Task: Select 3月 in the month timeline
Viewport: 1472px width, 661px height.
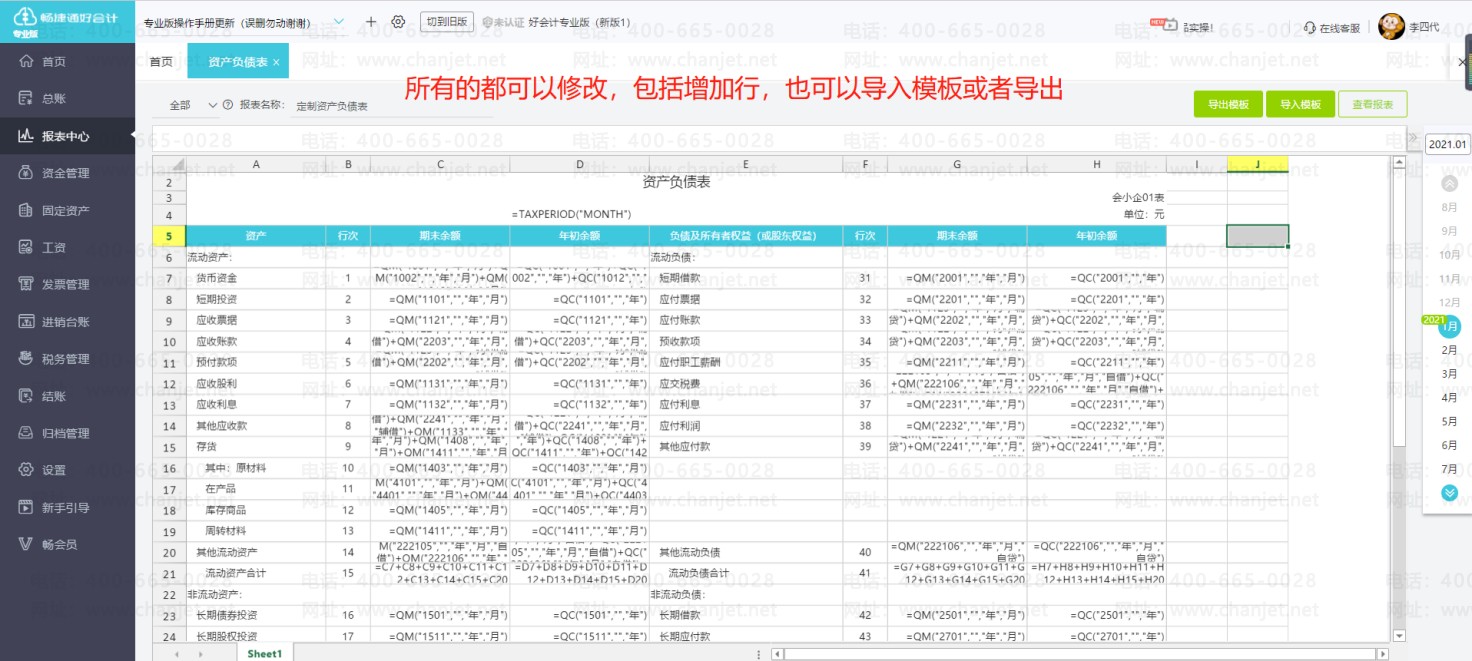Action: pos(1448,374)
